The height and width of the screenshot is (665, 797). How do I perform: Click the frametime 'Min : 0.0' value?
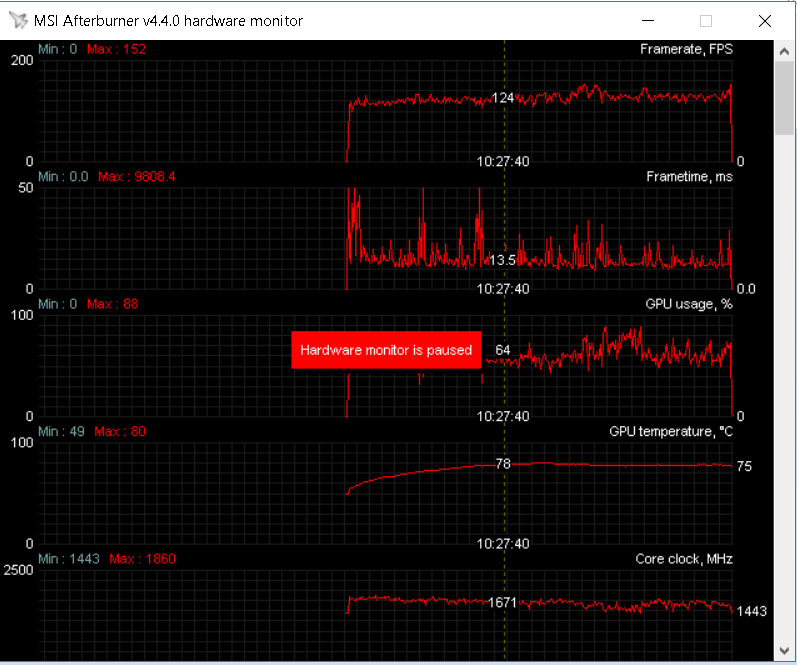pos(63,176)
